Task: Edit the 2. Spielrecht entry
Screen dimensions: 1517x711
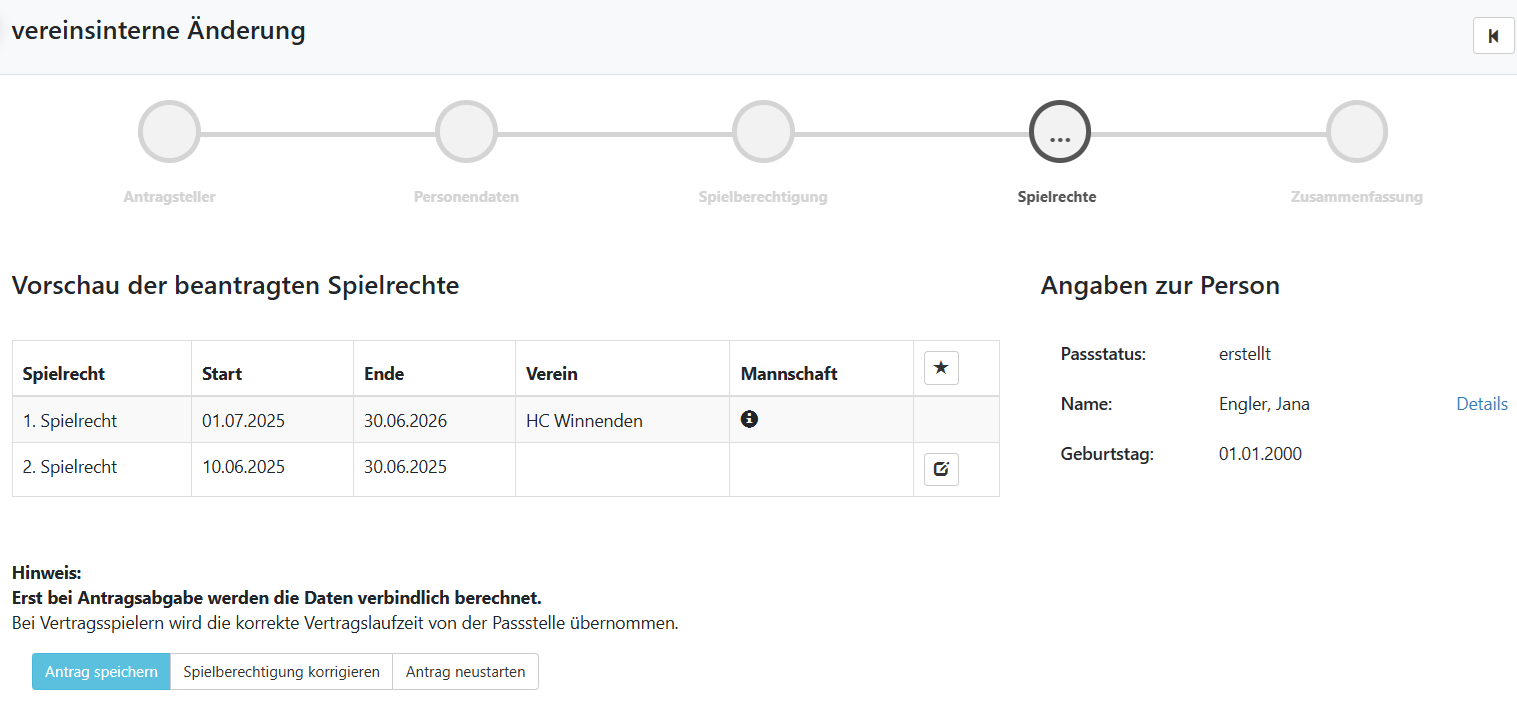Action: point(940,468)
